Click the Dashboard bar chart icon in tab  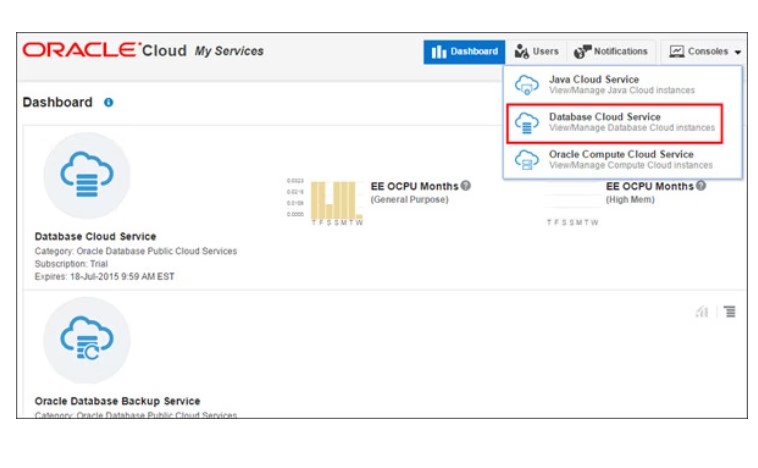click(438, 52)
